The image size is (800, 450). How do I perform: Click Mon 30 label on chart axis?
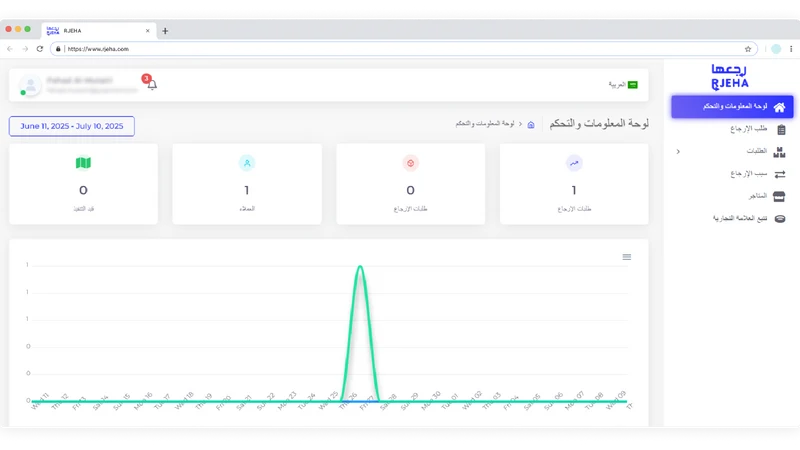(432, 402)
